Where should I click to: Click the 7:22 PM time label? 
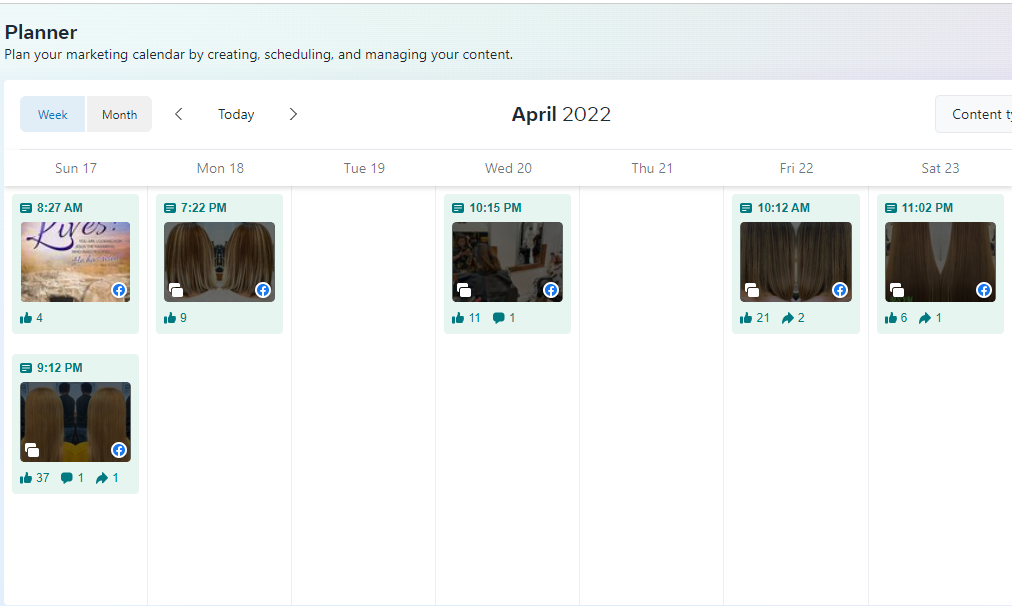point(203,208)
